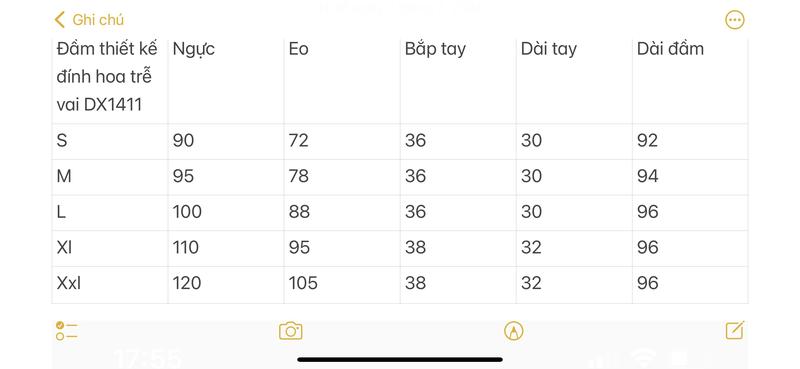Image resolution: width=800 pixels, height=369 pixels.
Task: Select the Đầm thiết kế title cell
Action: coord(110,81)
